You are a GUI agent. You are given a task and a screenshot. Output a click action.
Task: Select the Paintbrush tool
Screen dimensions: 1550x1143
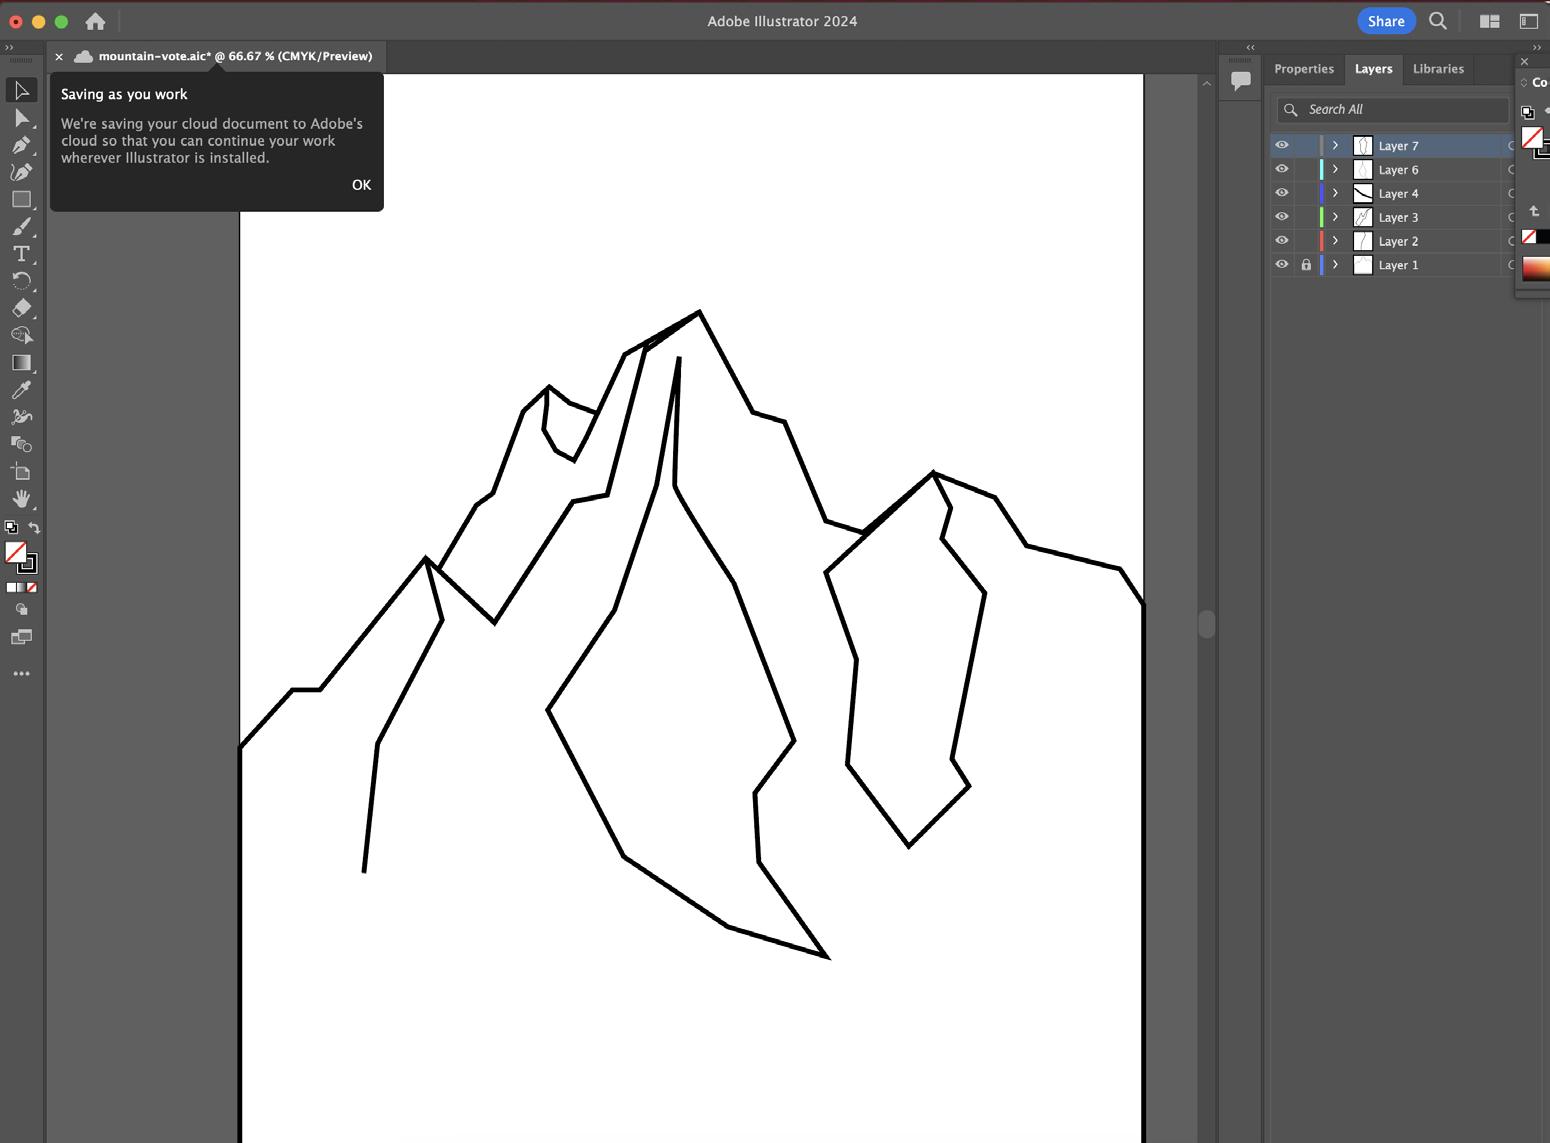pyautogui.click(x=21, y=227)
